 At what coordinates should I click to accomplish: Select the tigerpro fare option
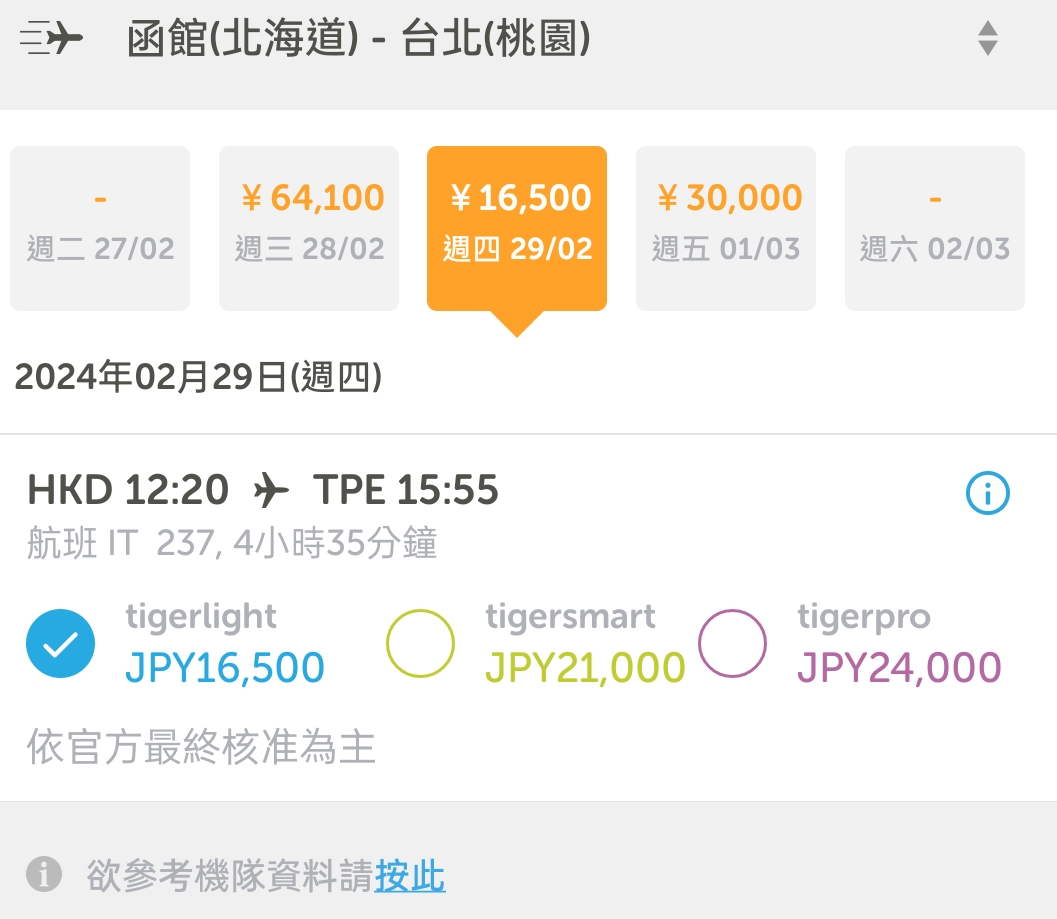tap(732, 644)
